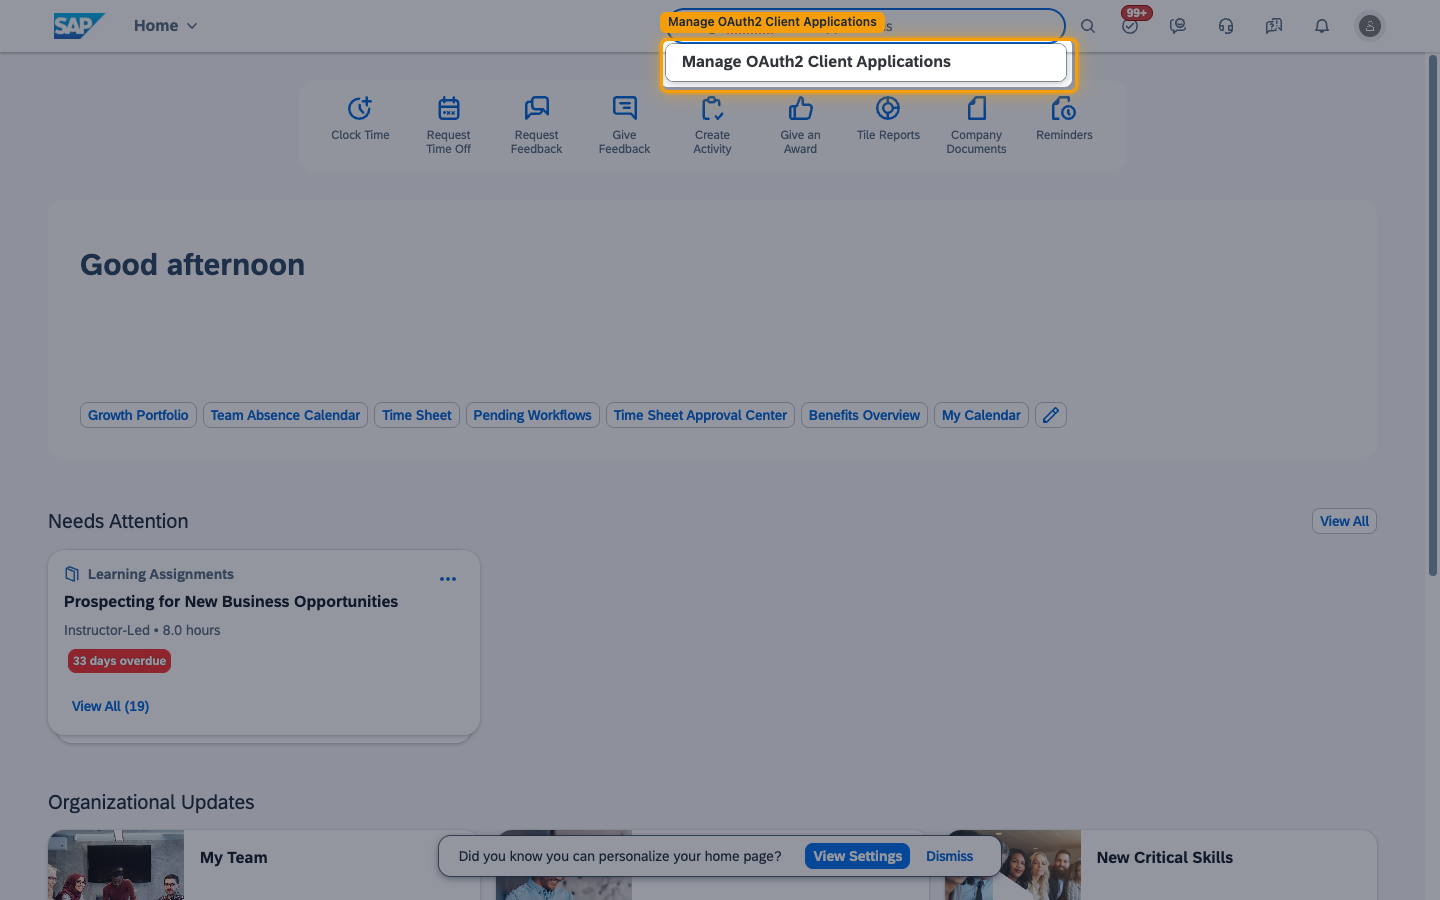Open the To-Do checkmark icon with 99+ badge
Image resolution: width=1440 pixels, height=900 pixels.
pyautogui.click(x=1130, y=26)
